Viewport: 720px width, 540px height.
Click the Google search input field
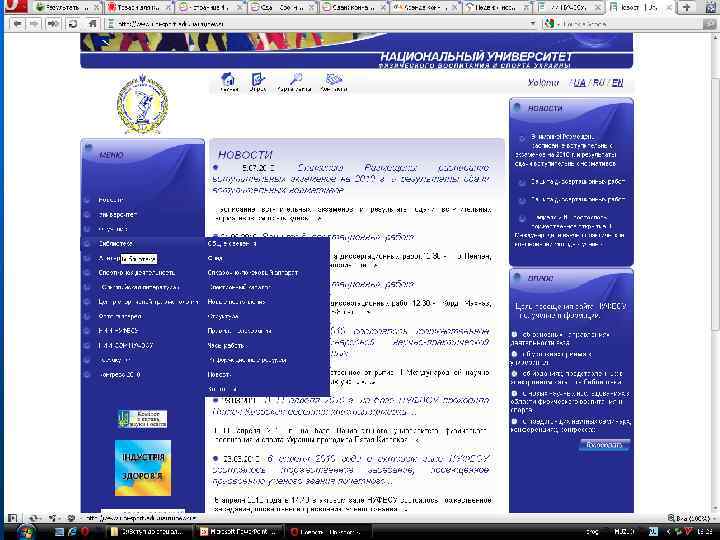click(x=629, y=23)
